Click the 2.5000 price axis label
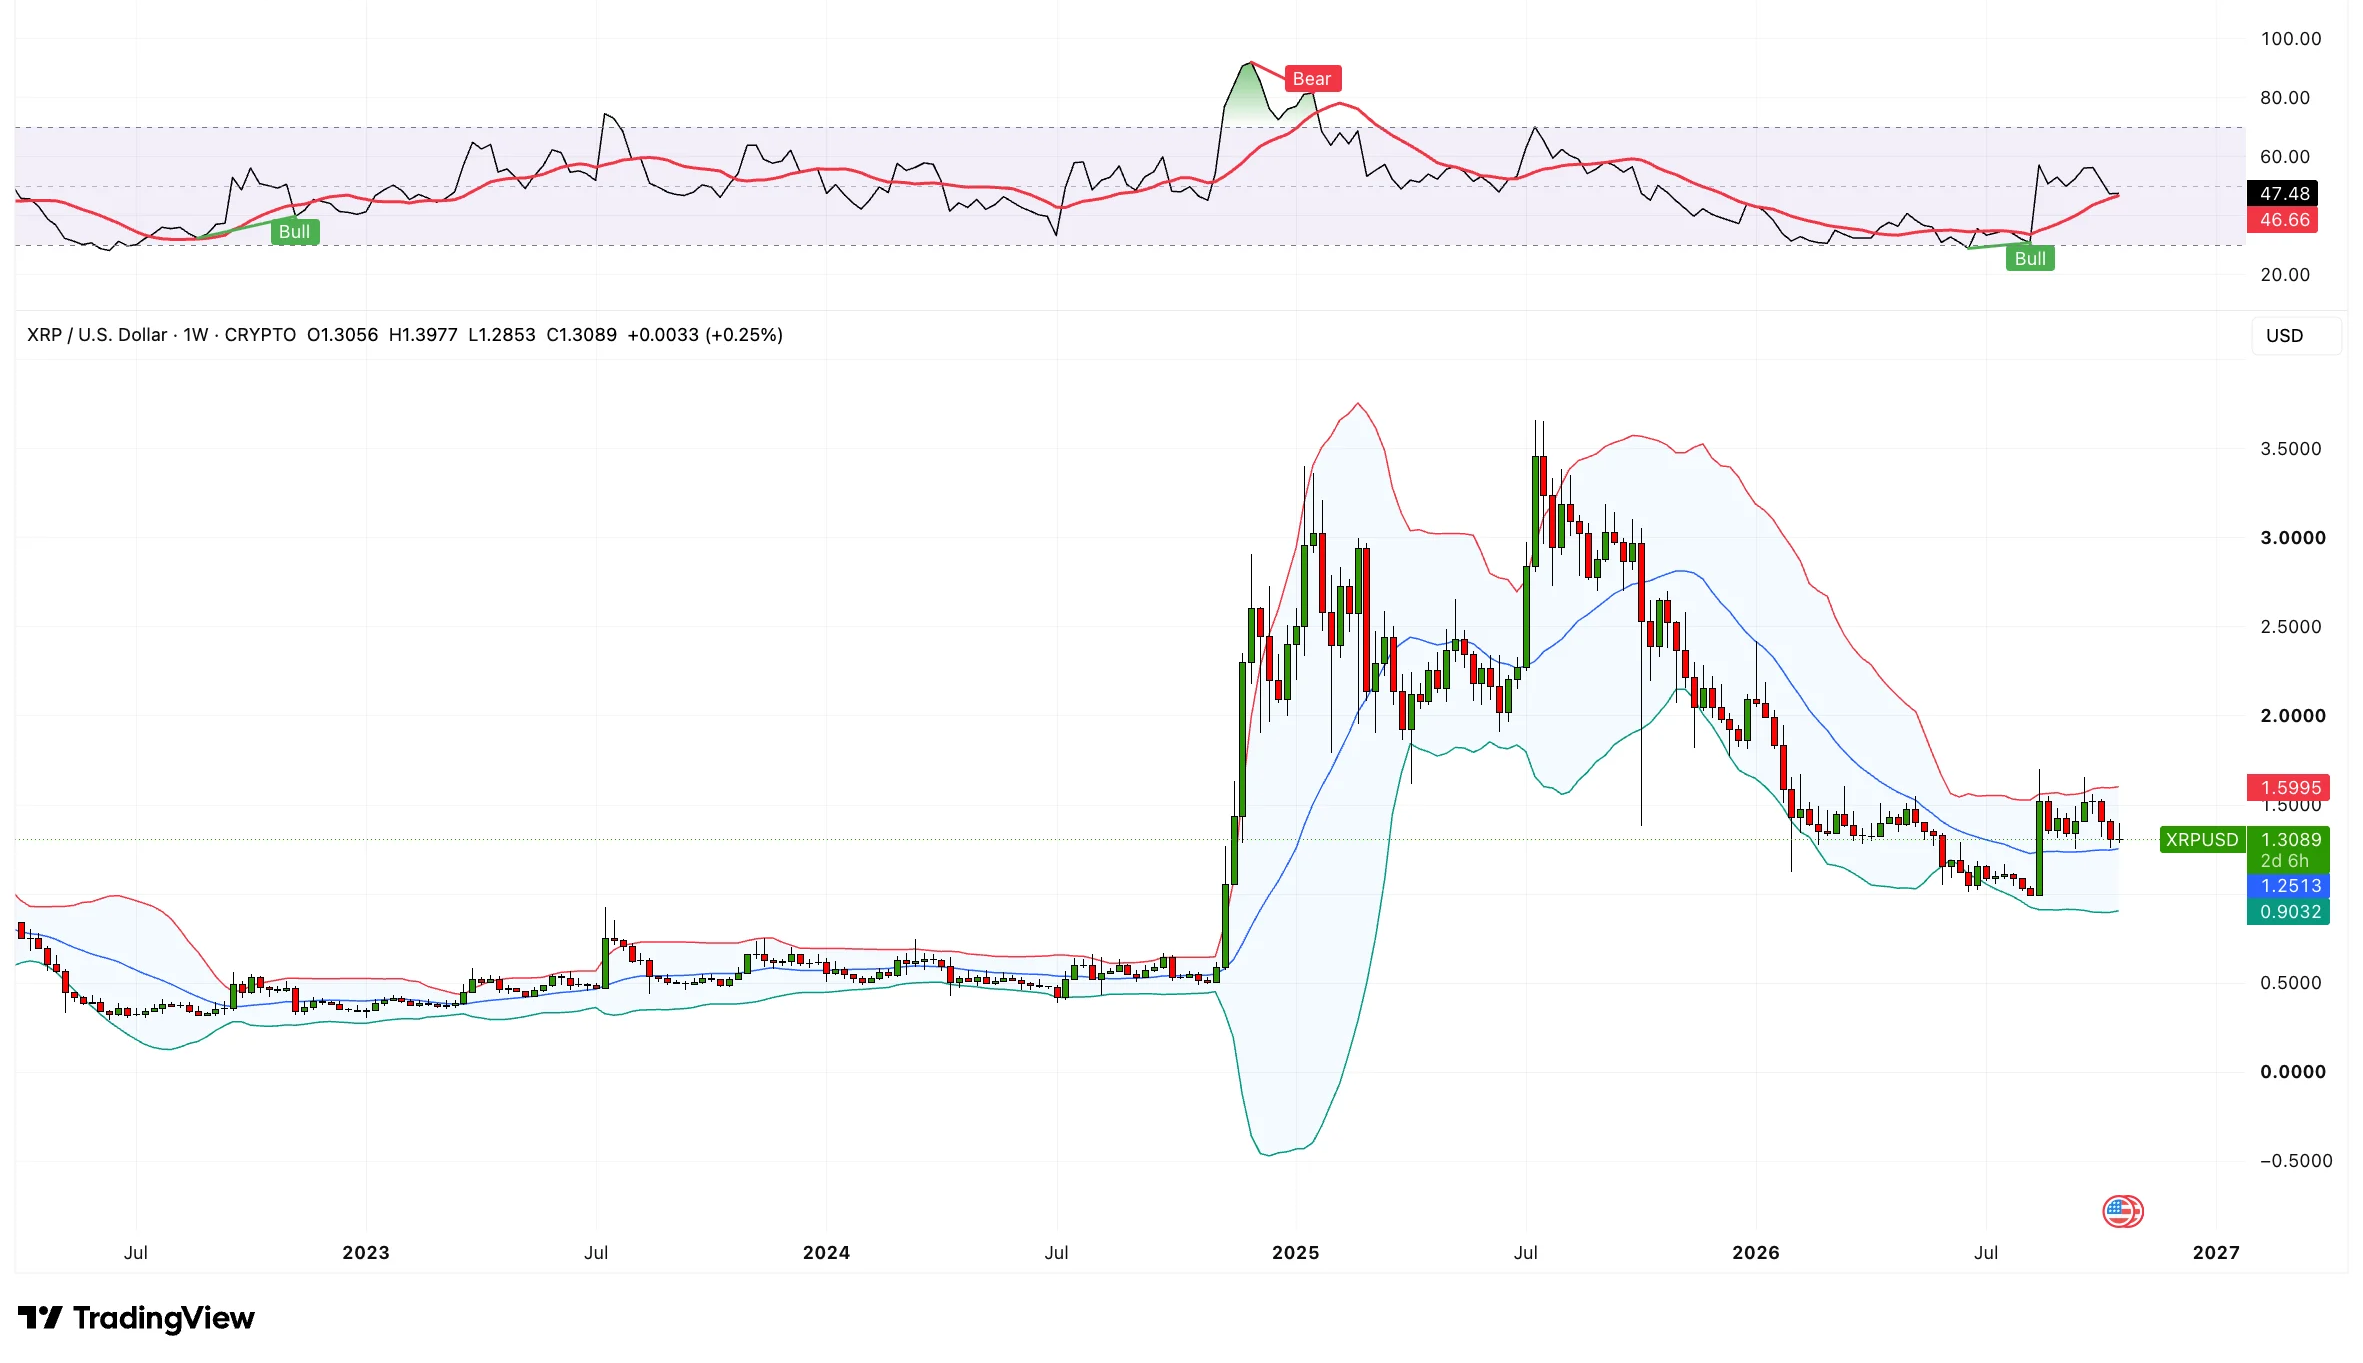Image resolution: width=2363 pixels, height=1363 pixels. pos(2291,627)
